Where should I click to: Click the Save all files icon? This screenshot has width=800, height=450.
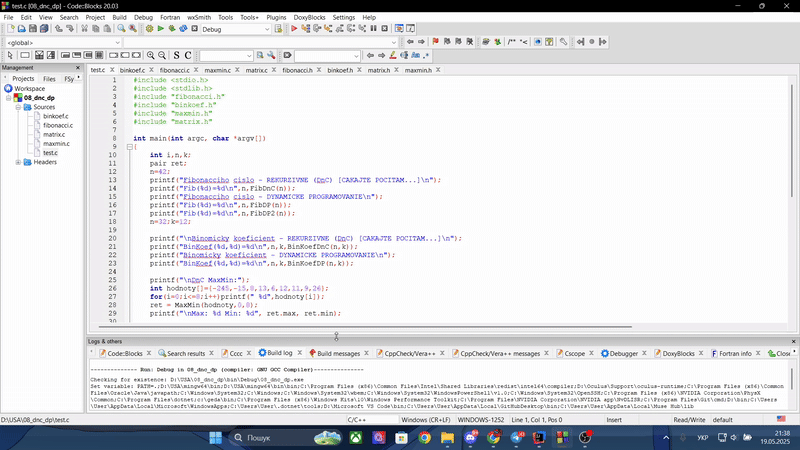tap(44, 29)
